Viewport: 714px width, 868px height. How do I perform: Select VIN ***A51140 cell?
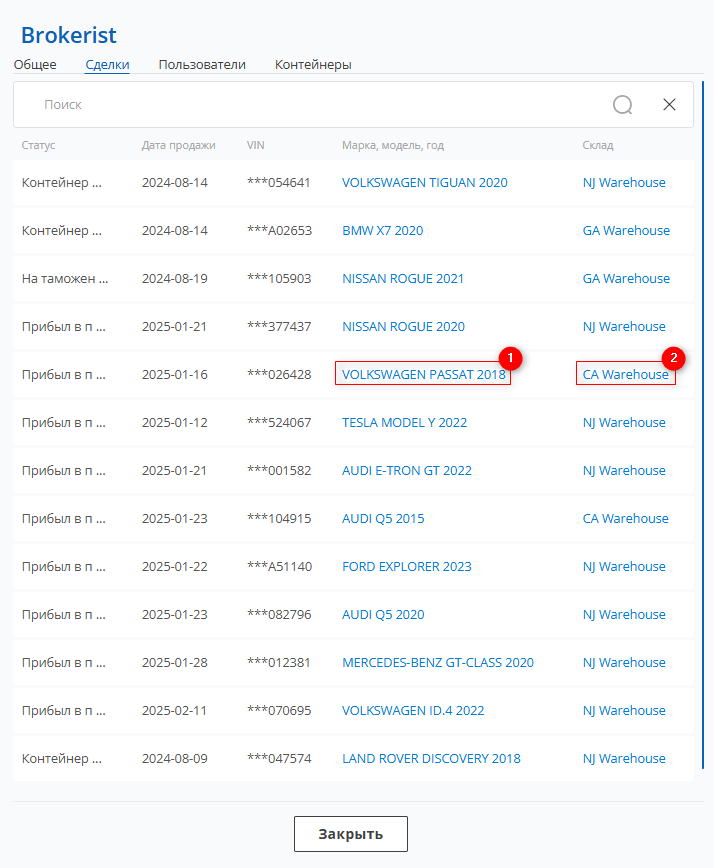pyautogui.click(x=280, y=567)
